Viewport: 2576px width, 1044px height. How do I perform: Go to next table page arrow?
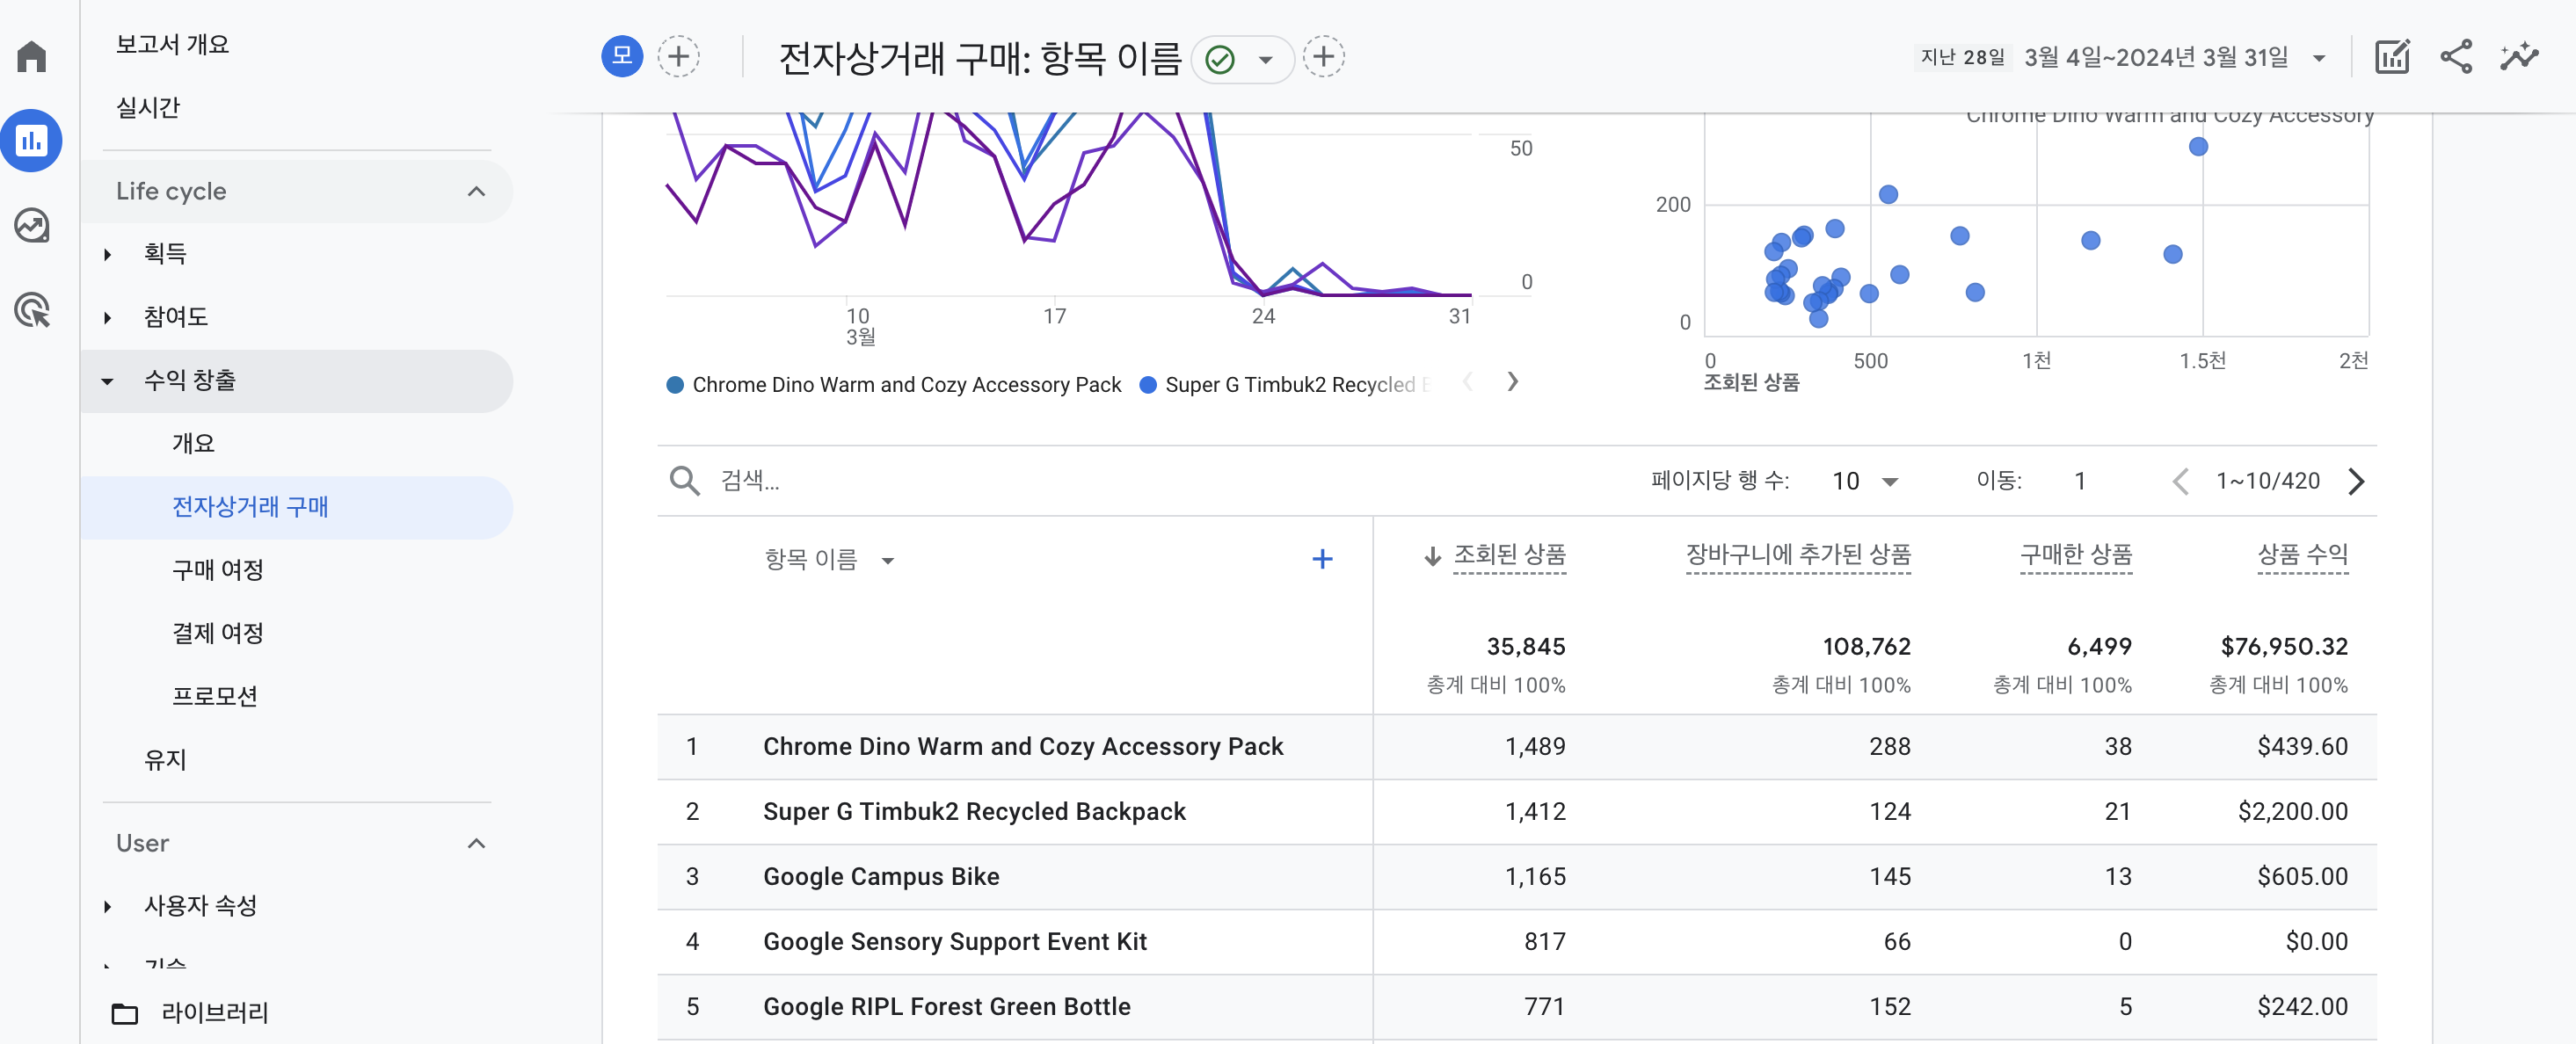tap(2356, 481)
